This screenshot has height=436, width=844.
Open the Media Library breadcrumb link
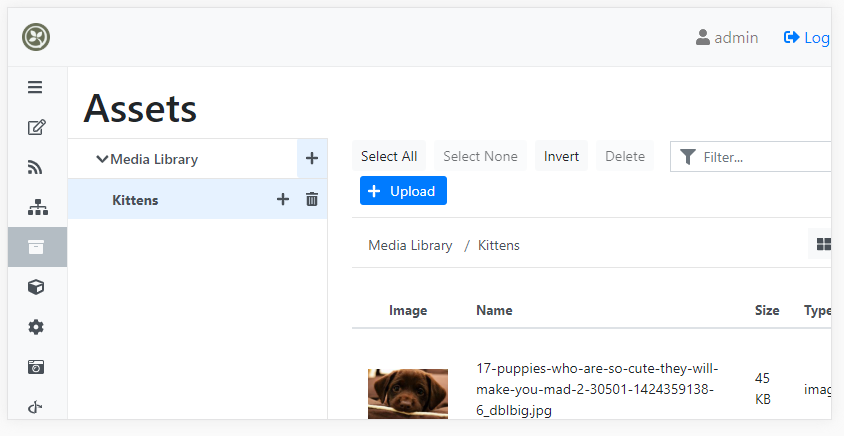tap(410, 245)
